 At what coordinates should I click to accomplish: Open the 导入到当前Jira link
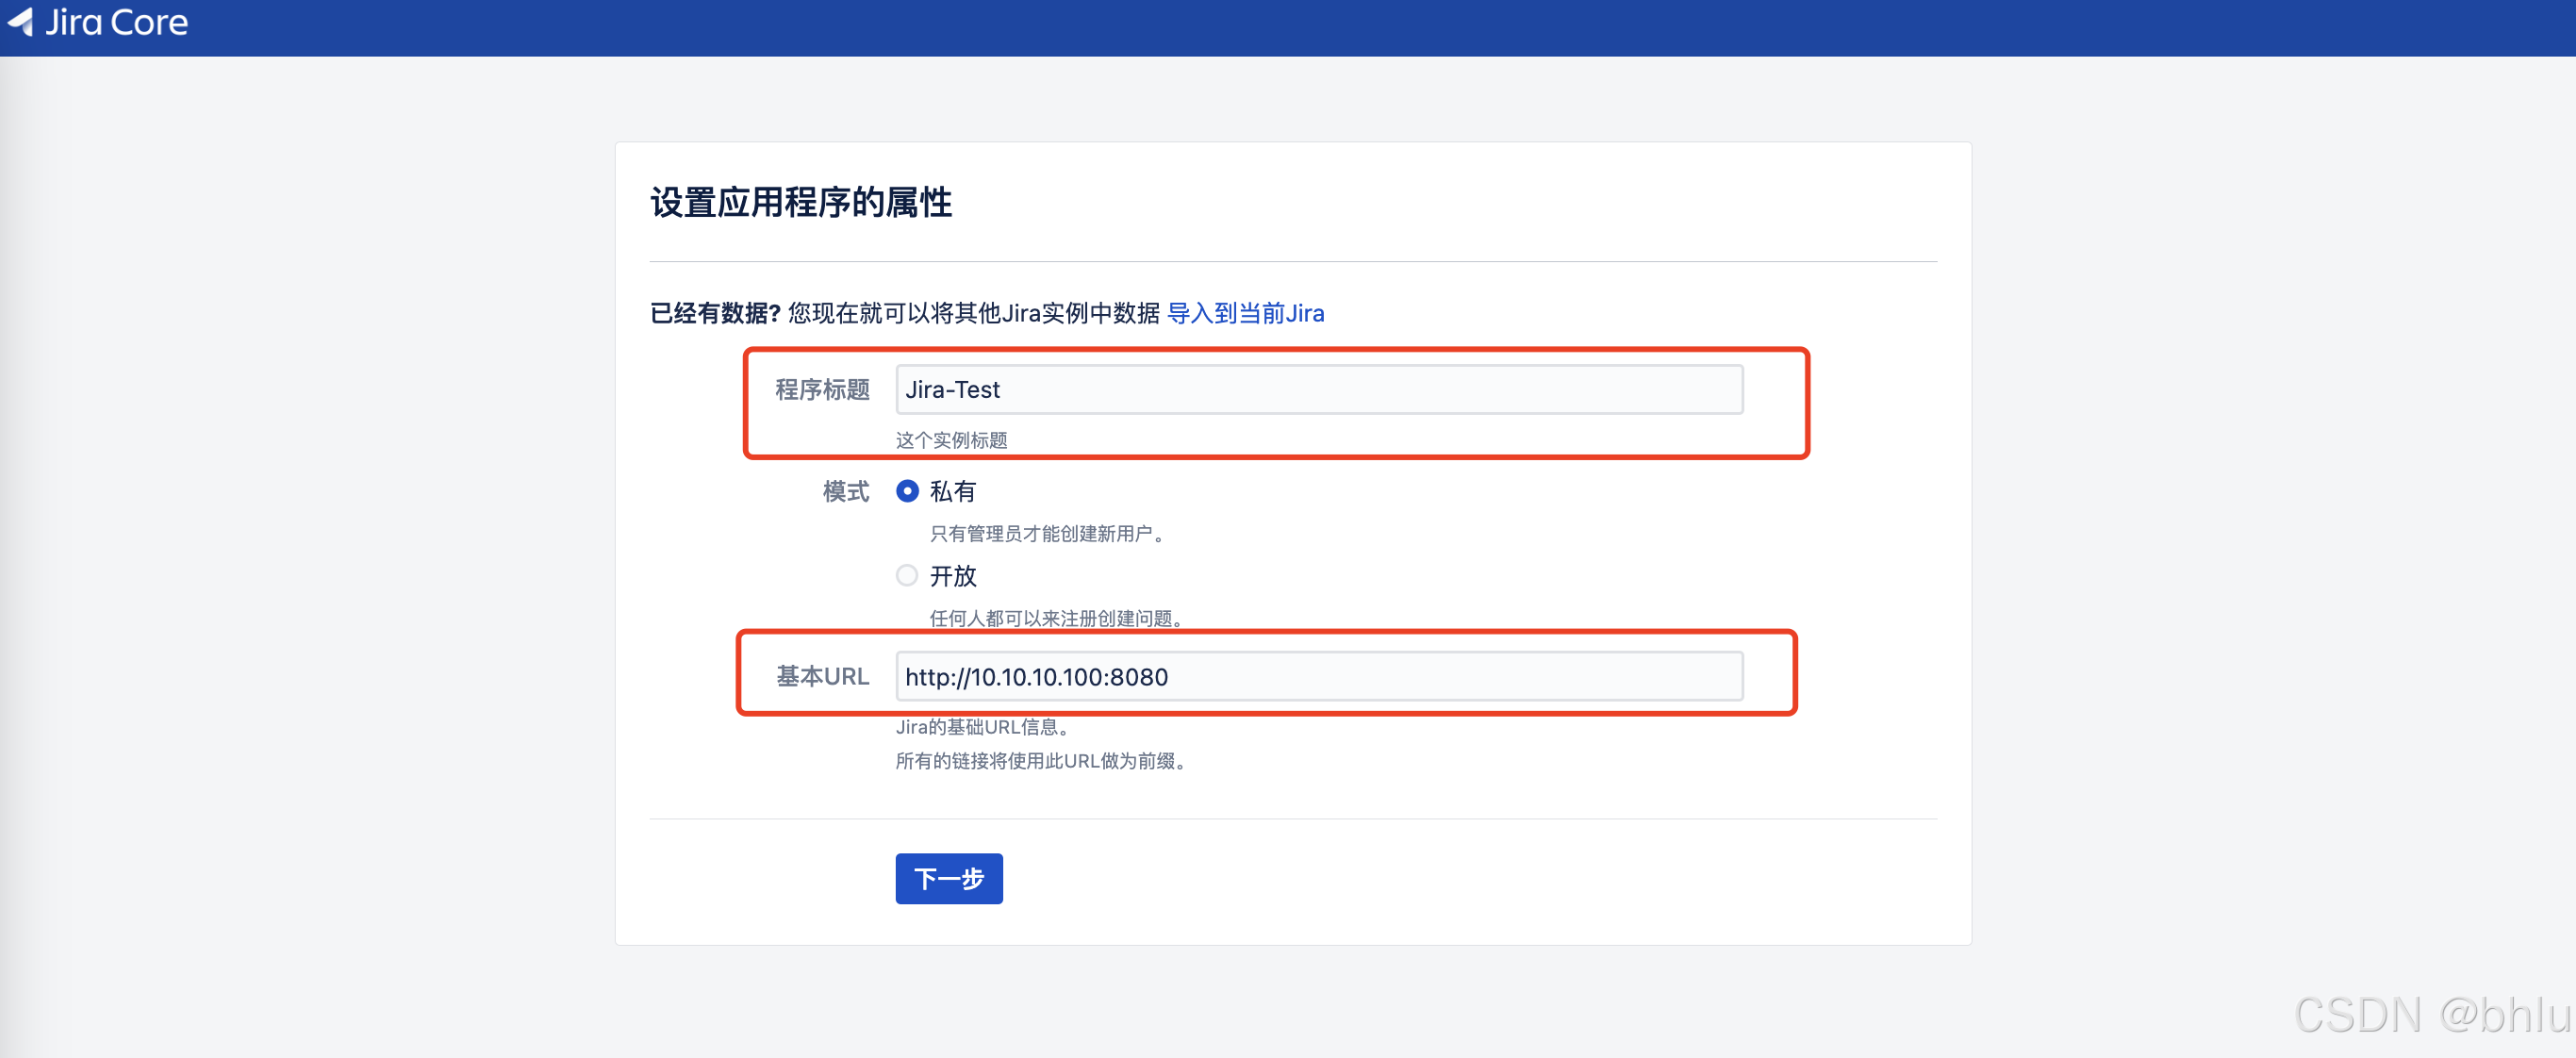1245,313
